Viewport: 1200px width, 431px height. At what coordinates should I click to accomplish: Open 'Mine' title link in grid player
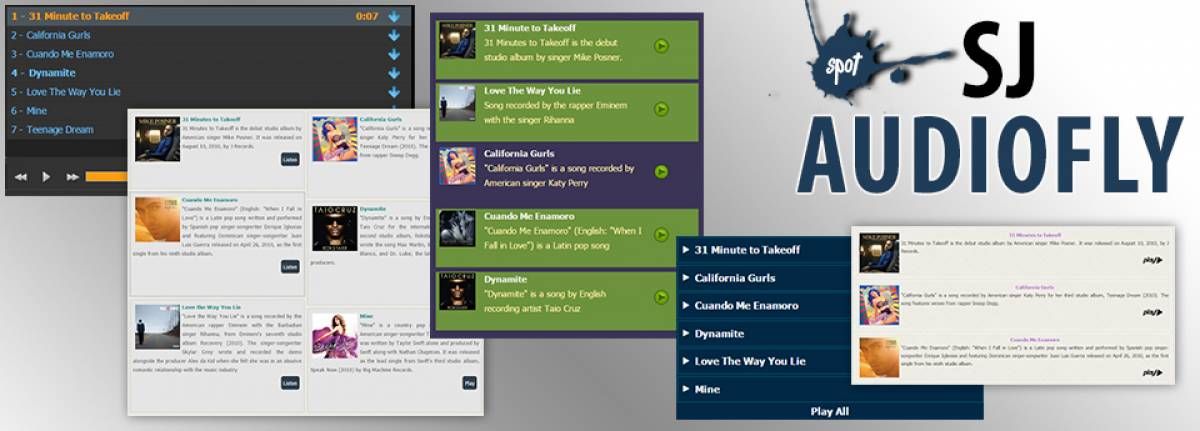pyautogui.click(x=365, y=316)
